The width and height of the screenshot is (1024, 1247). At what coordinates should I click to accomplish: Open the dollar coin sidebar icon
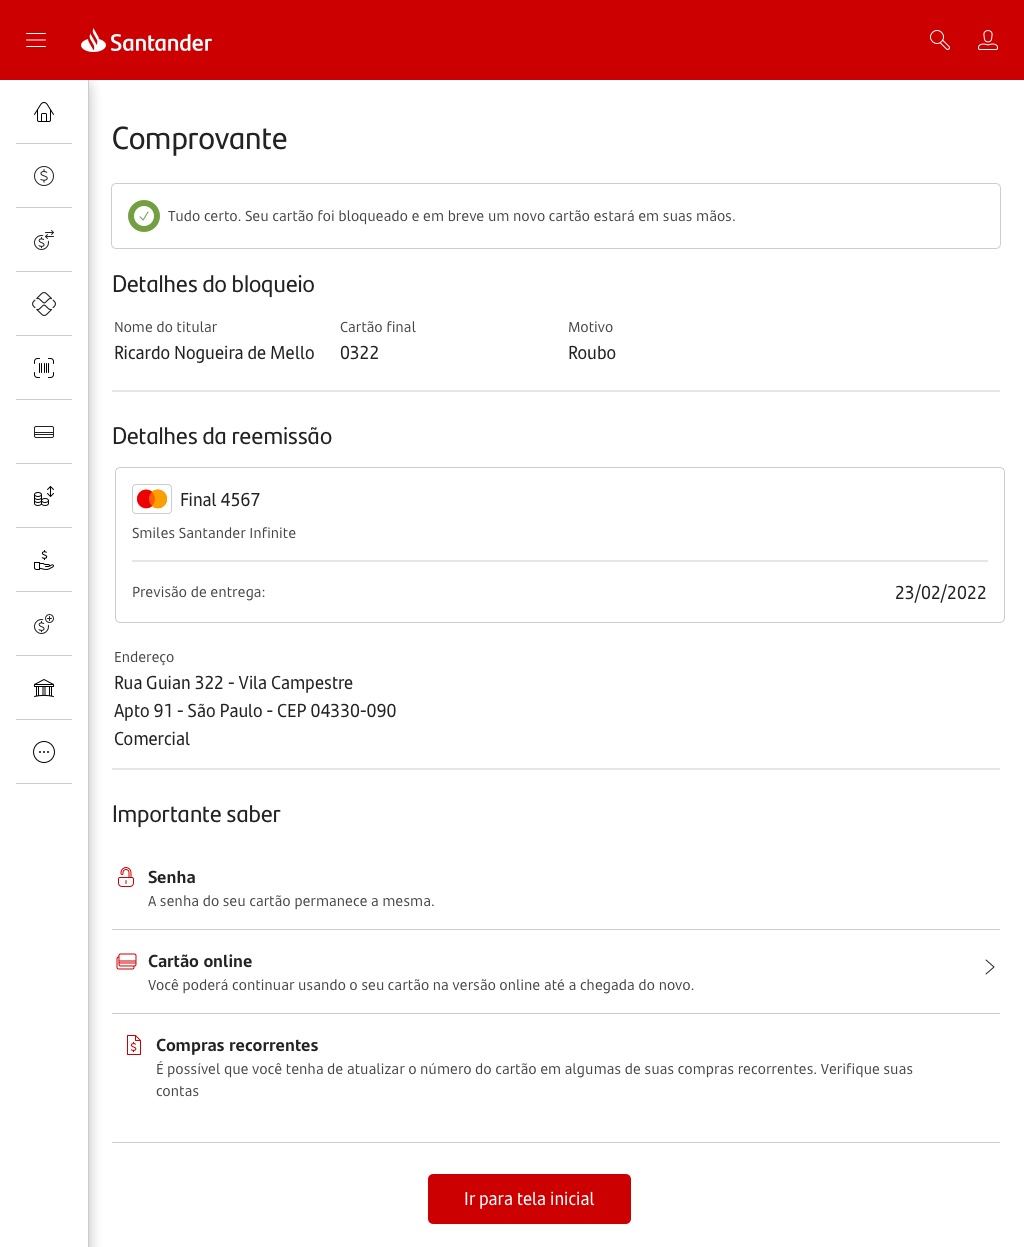point(44,176)
